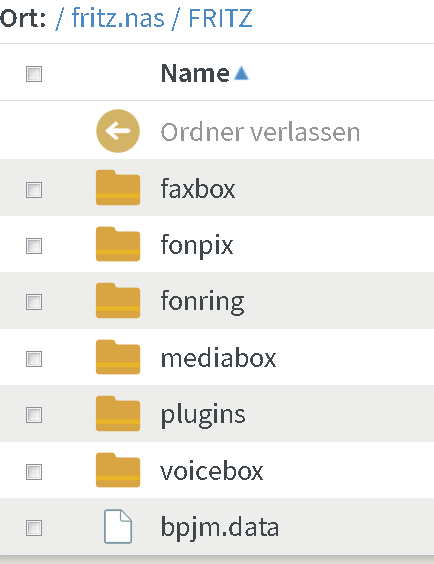This screenshot has height=564, width=434.
Task: Check the box next to mediabox
Action: [x=34, y=359]
